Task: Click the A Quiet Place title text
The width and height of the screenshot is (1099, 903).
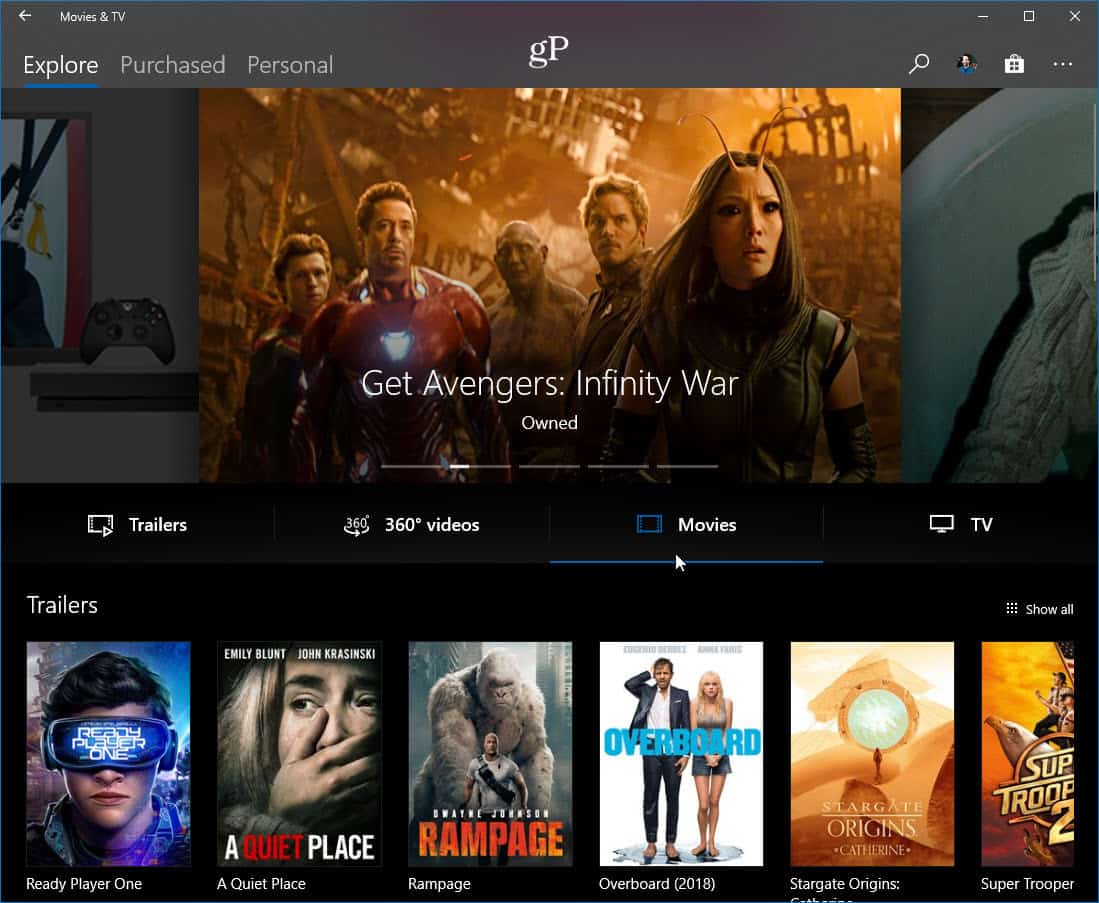Action: tap(261, 883)
